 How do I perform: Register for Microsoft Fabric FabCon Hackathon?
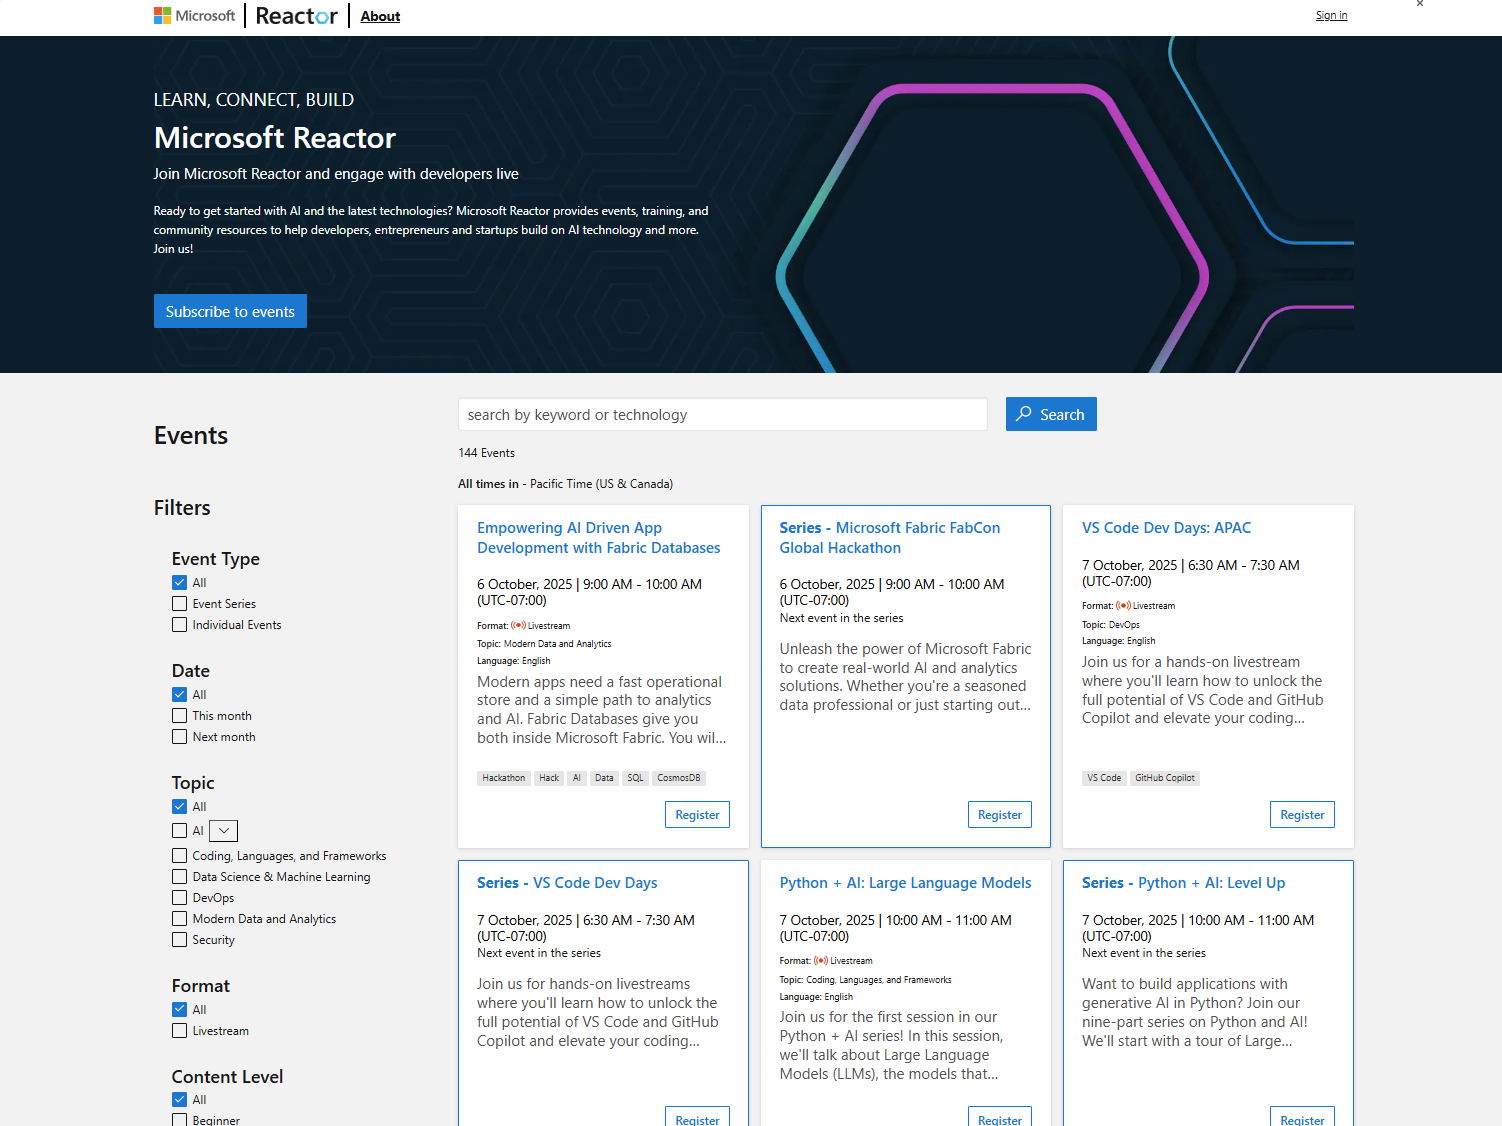click(999, 815)
